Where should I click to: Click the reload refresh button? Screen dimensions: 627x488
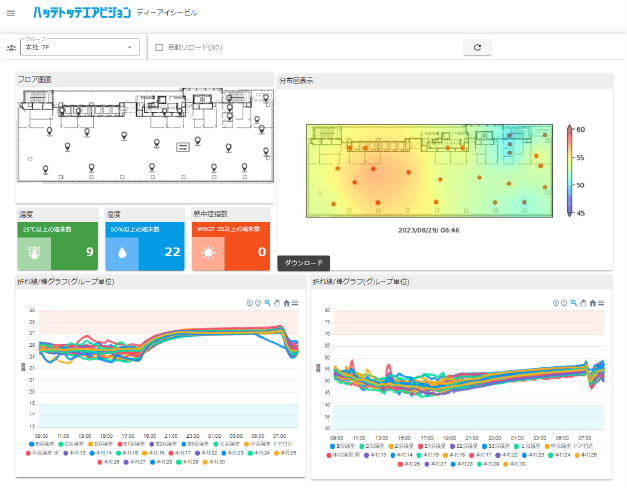point(477,47)
